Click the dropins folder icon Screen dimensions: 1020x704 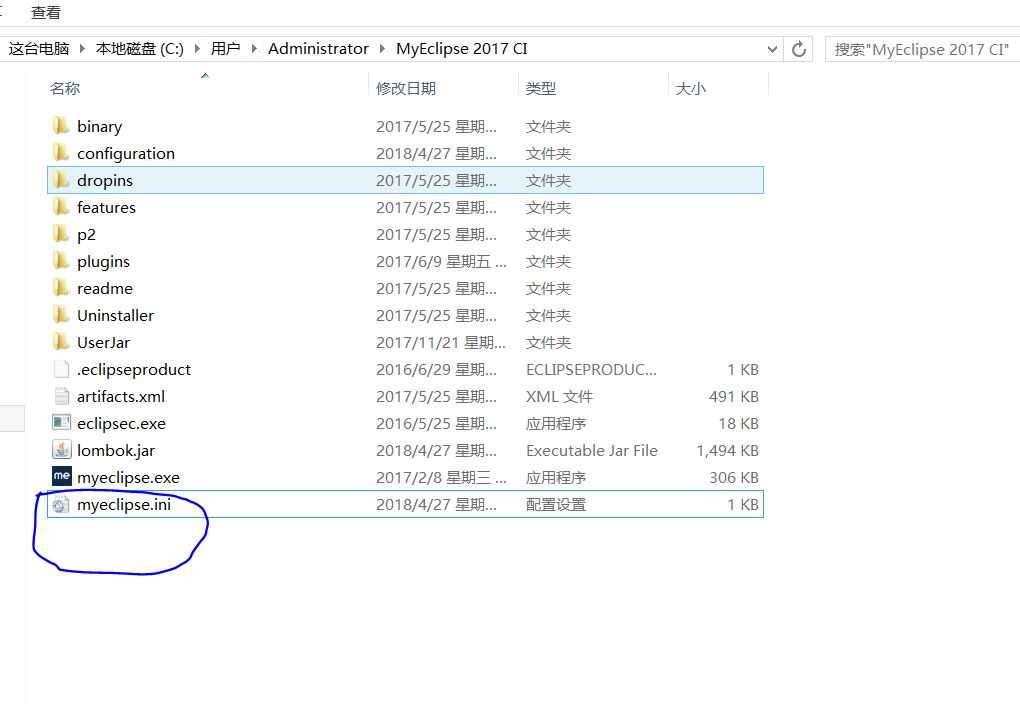tap(60, 180)
